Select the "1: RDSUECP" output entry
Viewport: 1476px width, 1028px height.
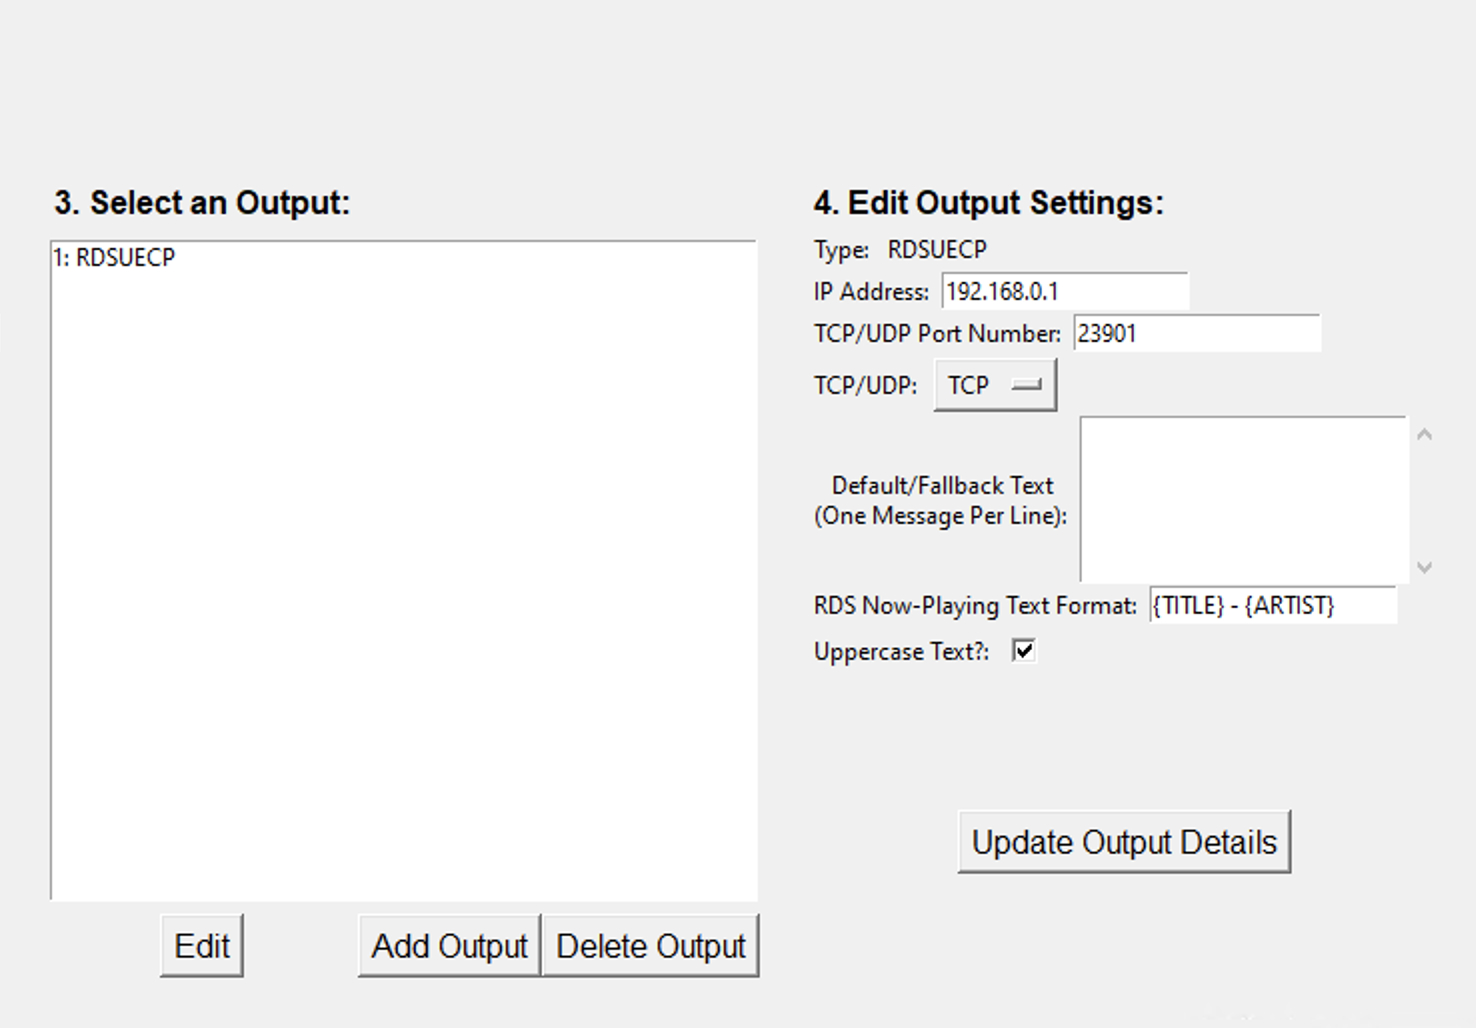pos(113,257)
